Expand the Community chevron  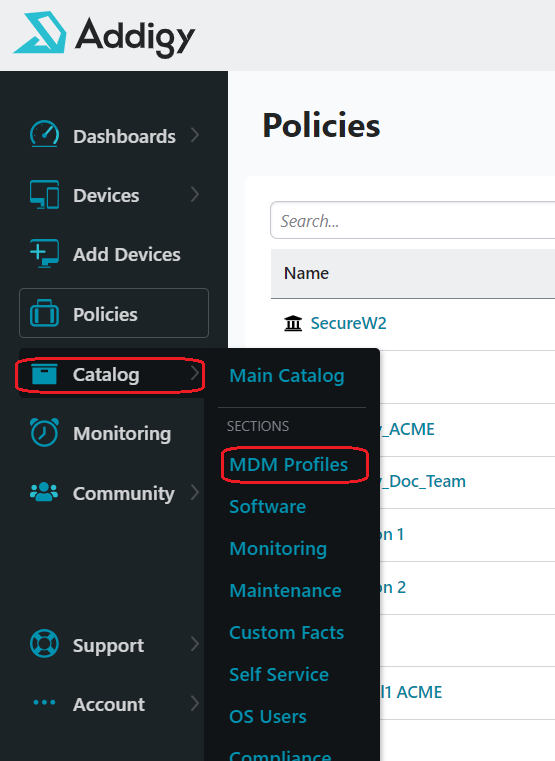click(x=195, y=492)
